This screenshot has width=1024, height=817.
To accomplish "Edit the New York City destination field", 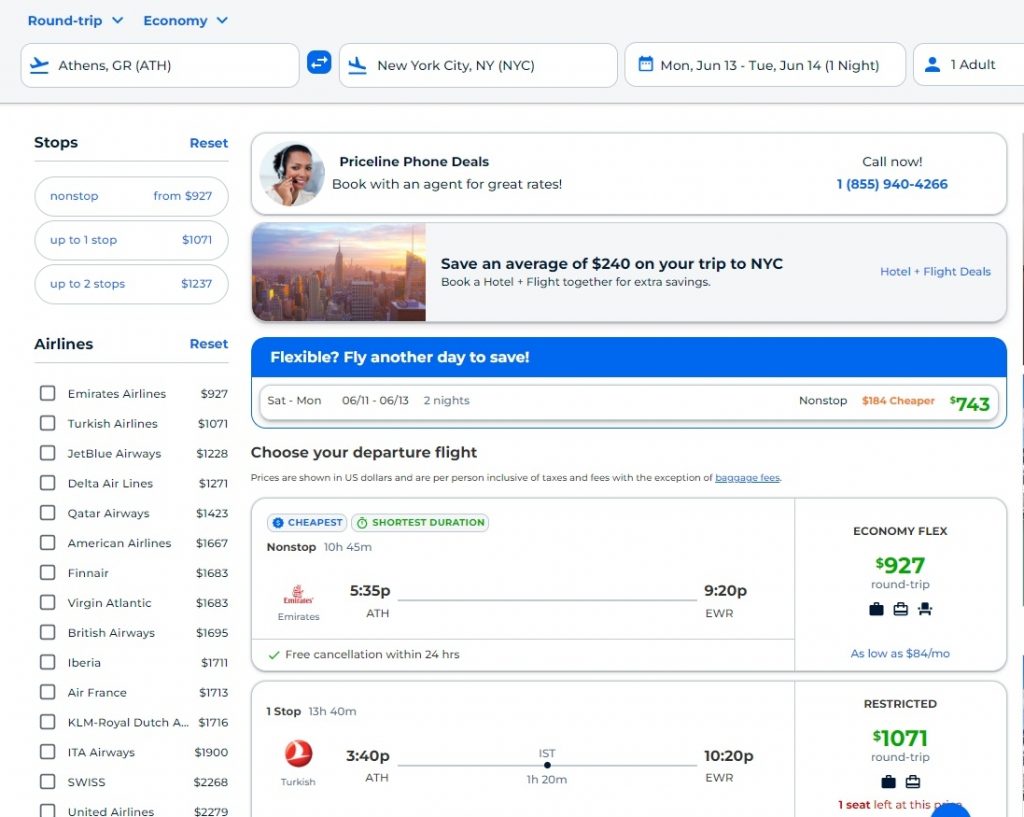I will point(478,65).
